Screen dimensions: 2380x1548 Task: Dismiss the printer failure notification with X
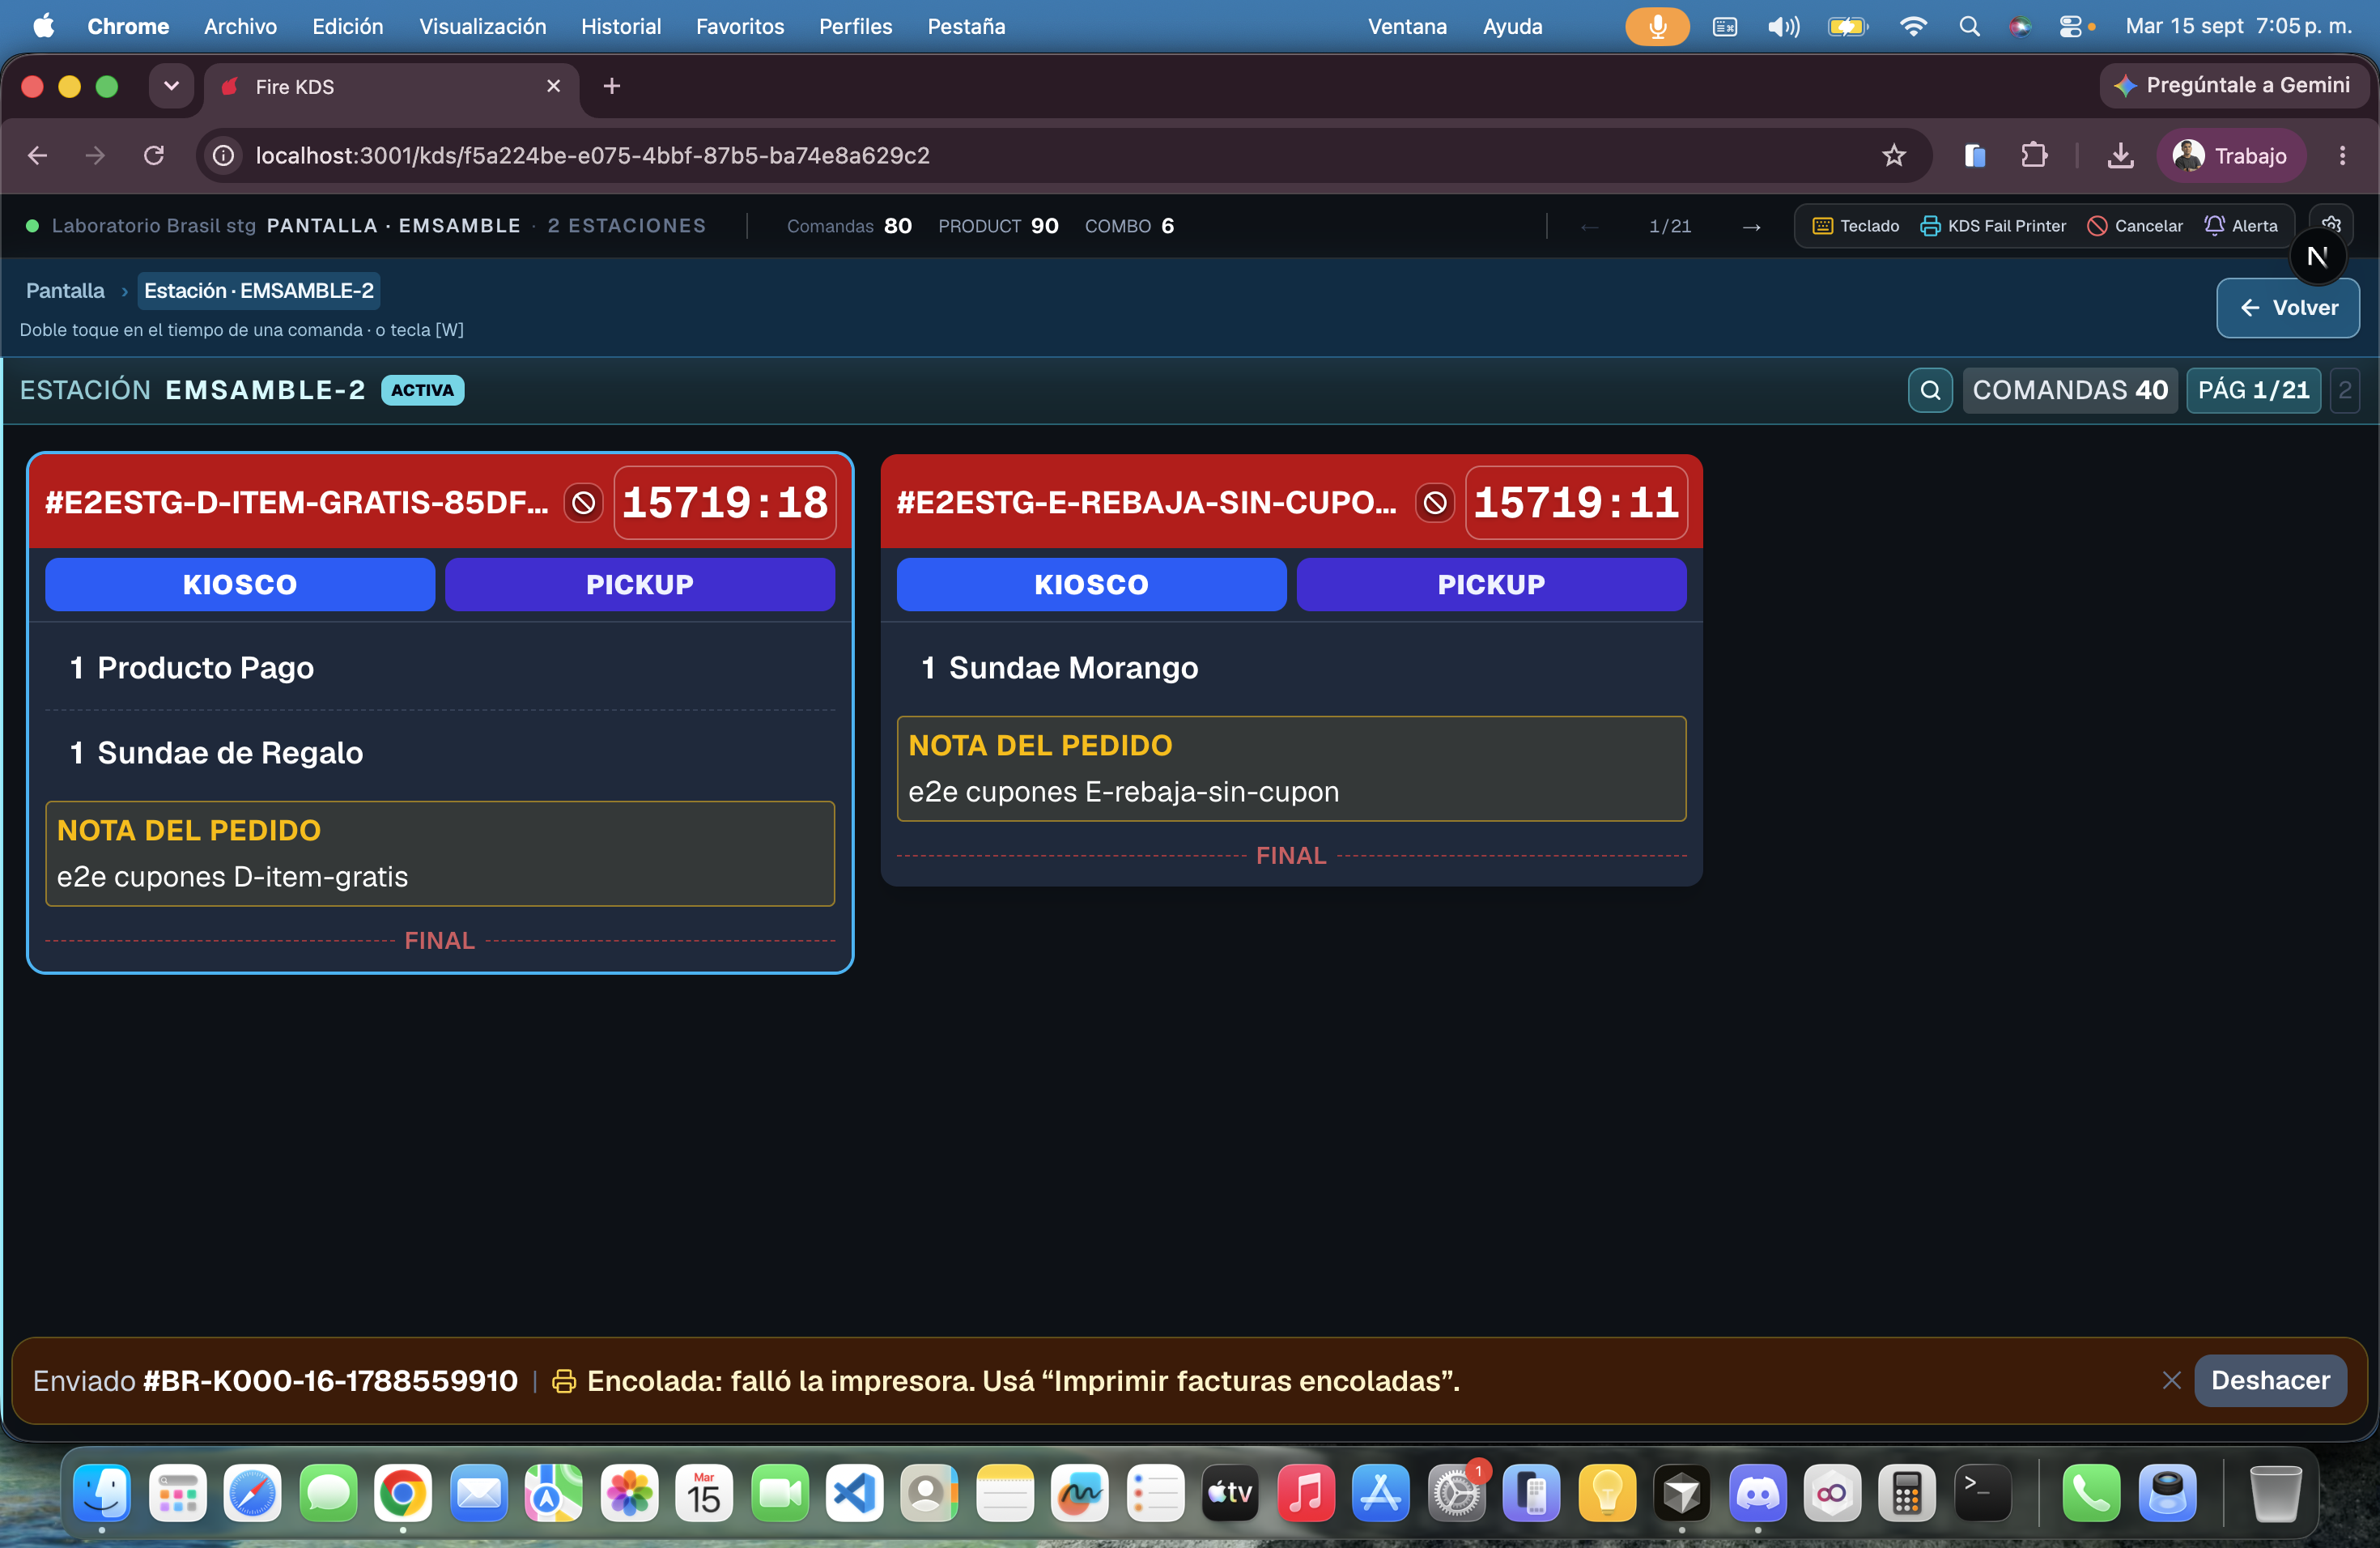(2171, 1380)
